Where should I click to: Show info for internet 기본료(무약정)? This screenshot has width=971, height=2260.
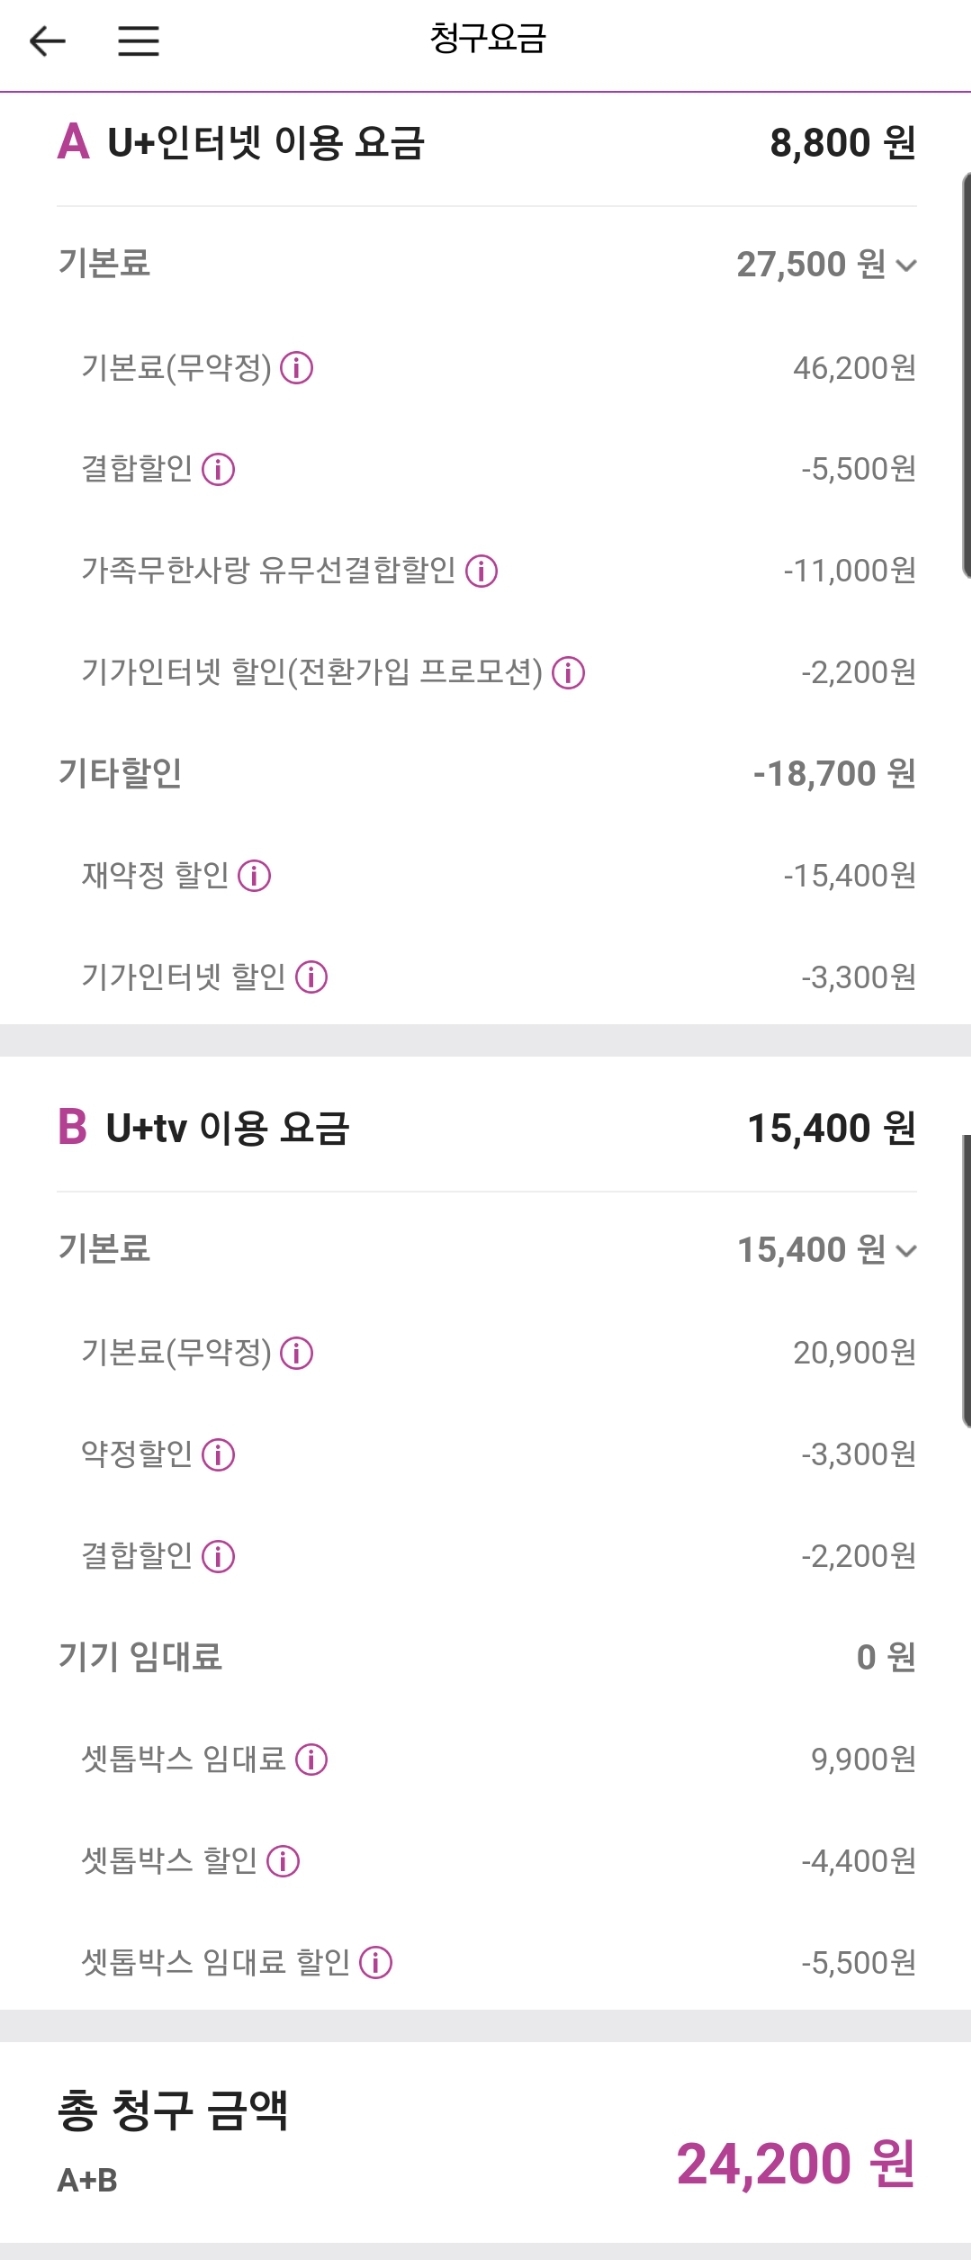[297, 368]
